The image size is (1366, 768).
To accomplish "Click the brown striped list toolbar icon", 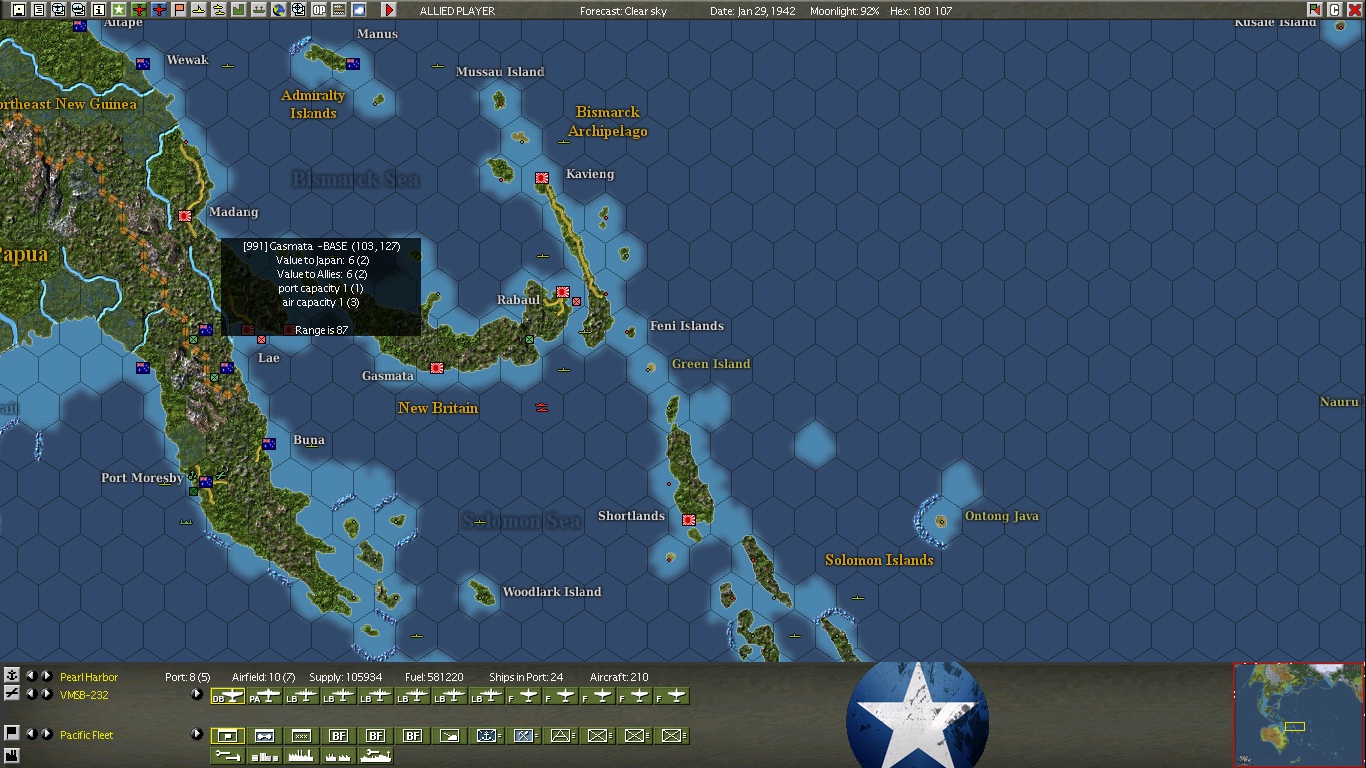I will (x=339, y=10).
